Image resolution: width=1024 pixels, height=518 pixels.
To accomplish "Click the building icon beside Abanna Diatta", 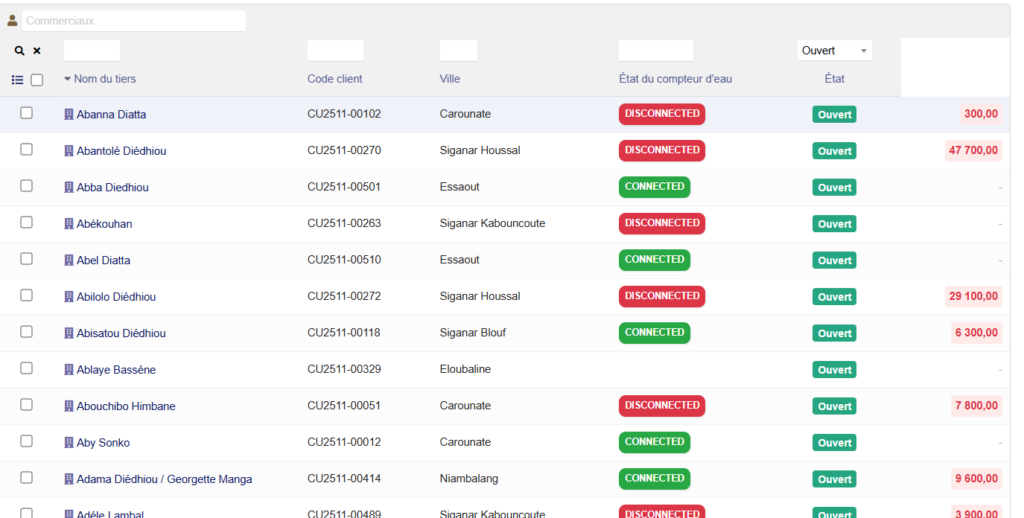I will click(69, 115).
